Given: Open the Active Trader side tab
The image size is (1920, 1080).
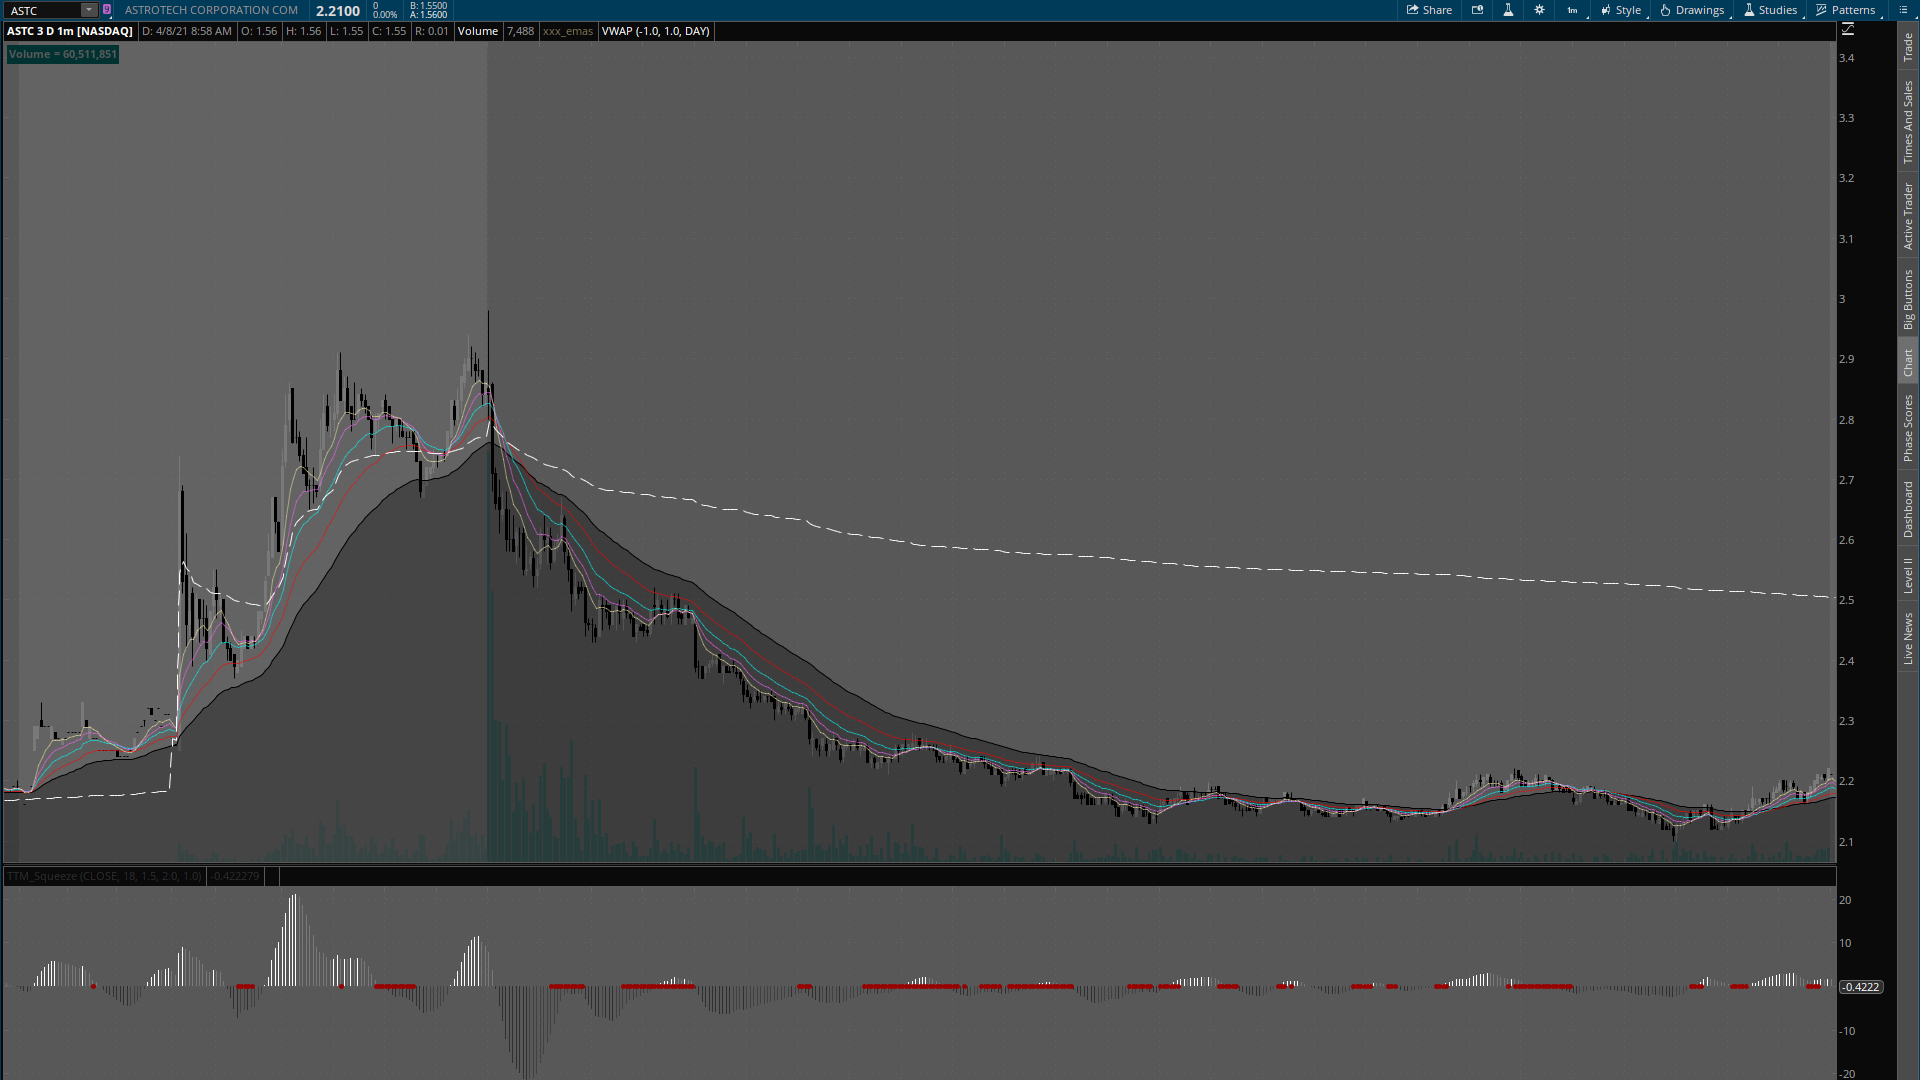Looking at the screenshot, I should (x=1908, y=216).
